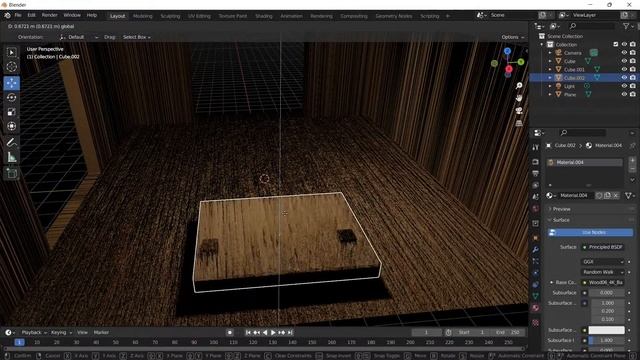Open the Render properties tab icon
Screen dimensions: 640x360
536,162
